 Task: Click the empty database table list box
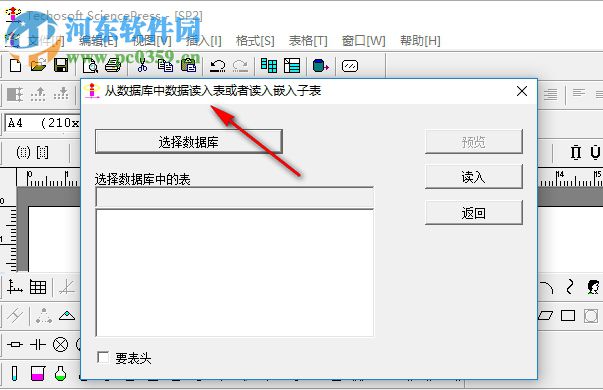click(235, 273)
